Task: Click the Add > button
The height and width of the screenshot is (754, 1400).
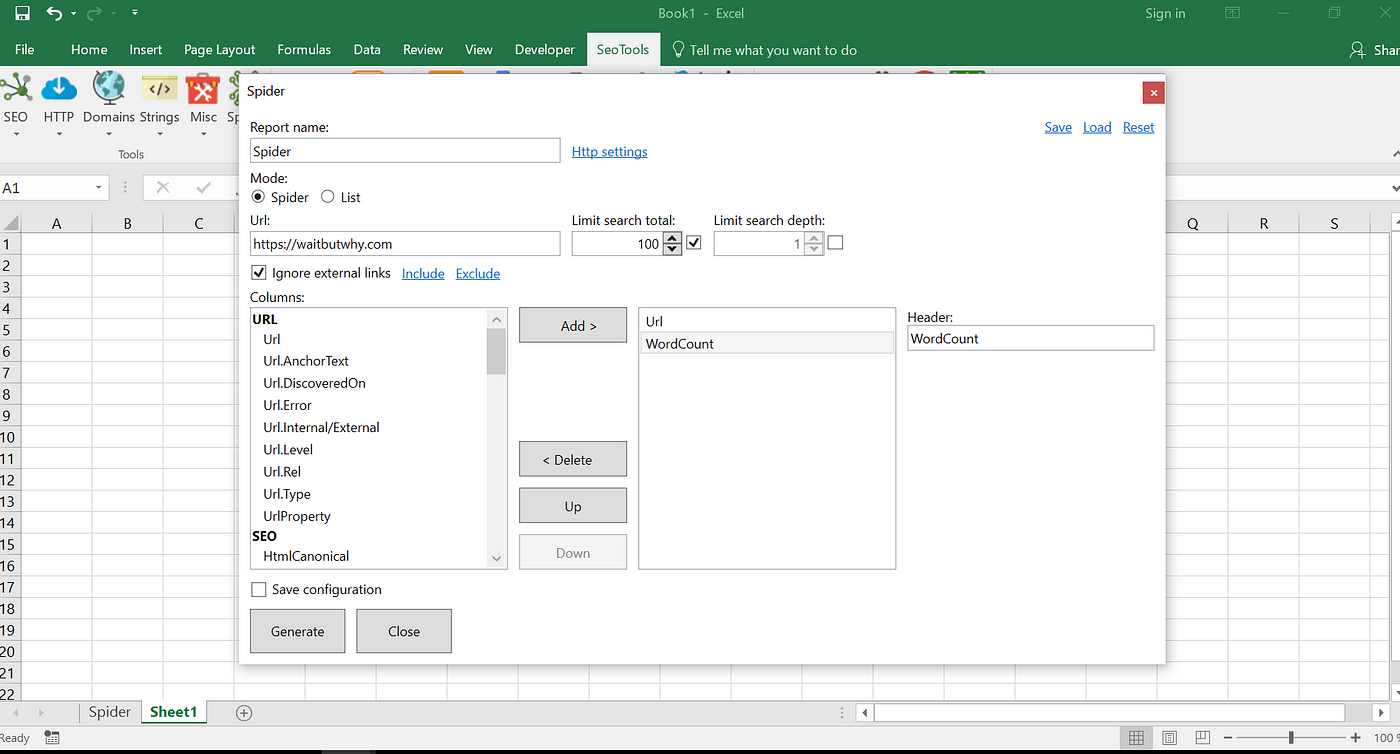Action: tap(573, 325)
